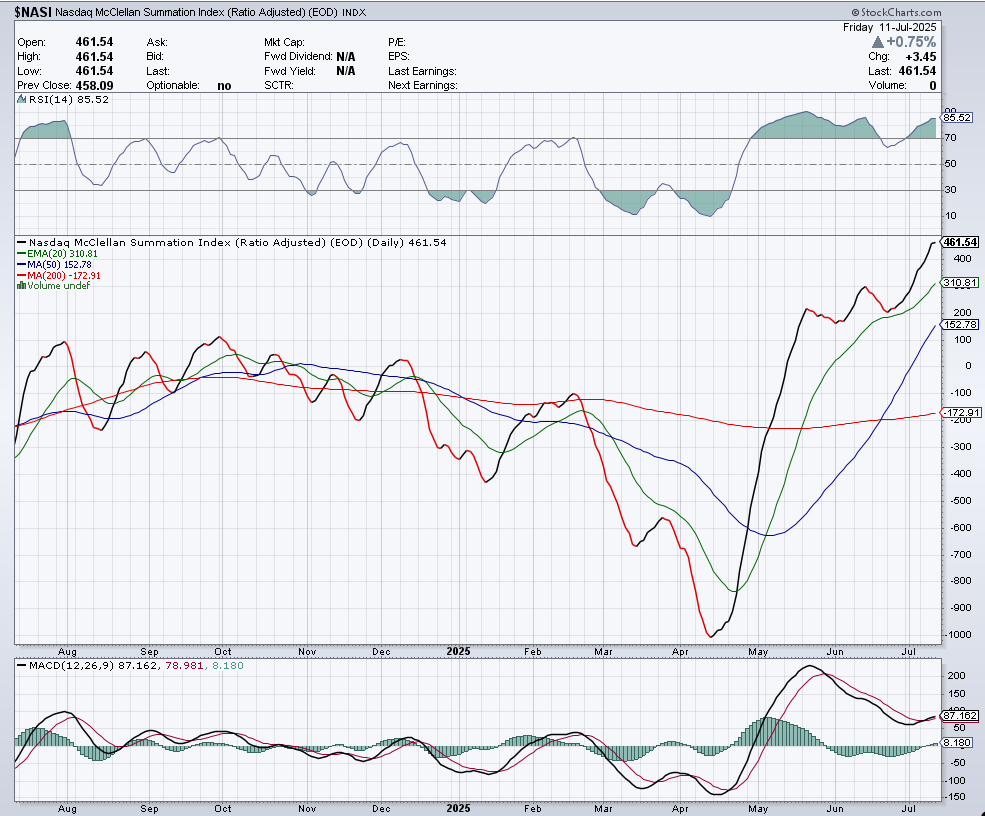Click the Open value 461.54
The image size is (985, 816).
click(94, 42)
